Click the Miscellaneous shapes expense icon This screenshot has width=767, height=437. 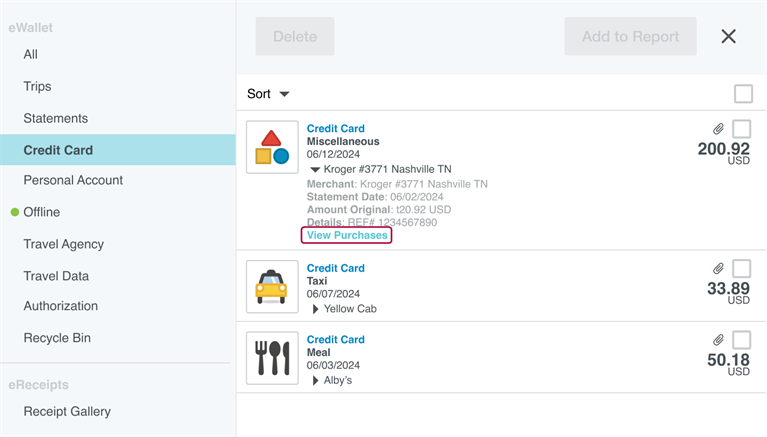(x=272, y=147)
